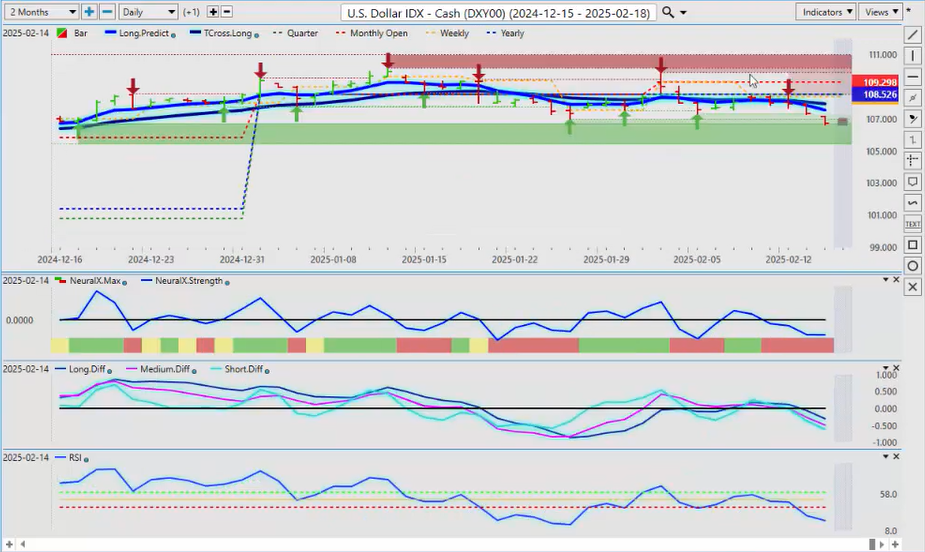Pick the callout comment bubble tool
Image resolution: width=925 pixels, height=552 pixels.
[x=912, y=182]
